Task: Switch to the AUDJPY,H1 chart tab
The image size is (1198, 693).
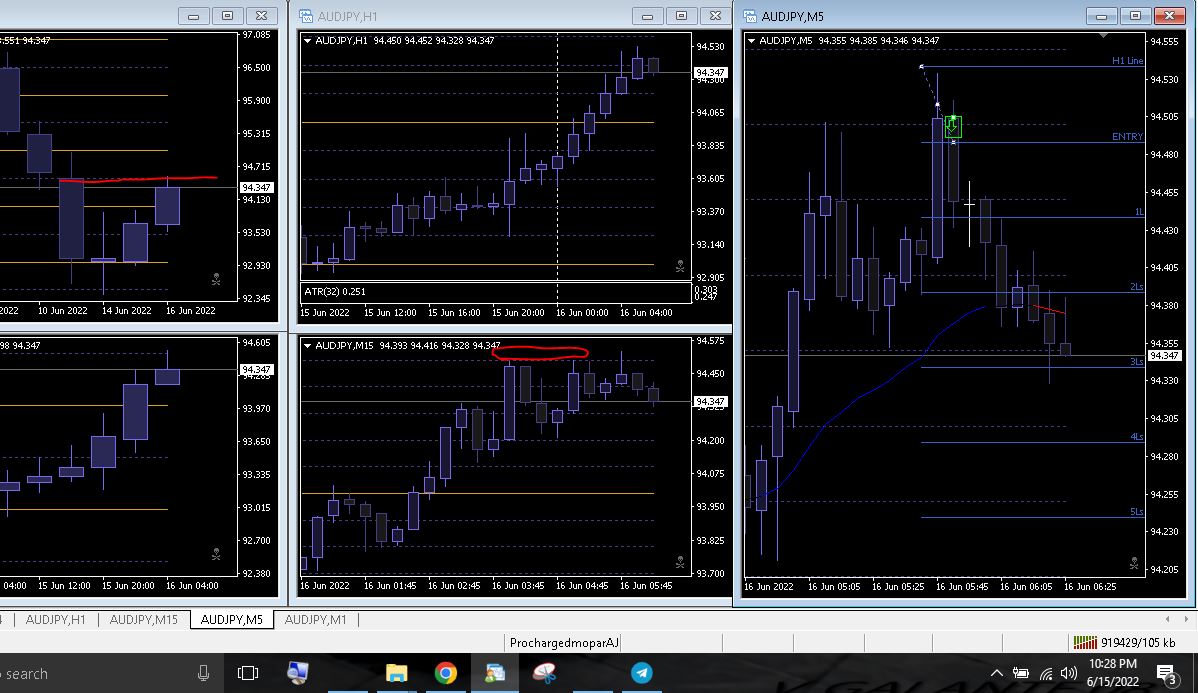Action: (x=56, y=620)
